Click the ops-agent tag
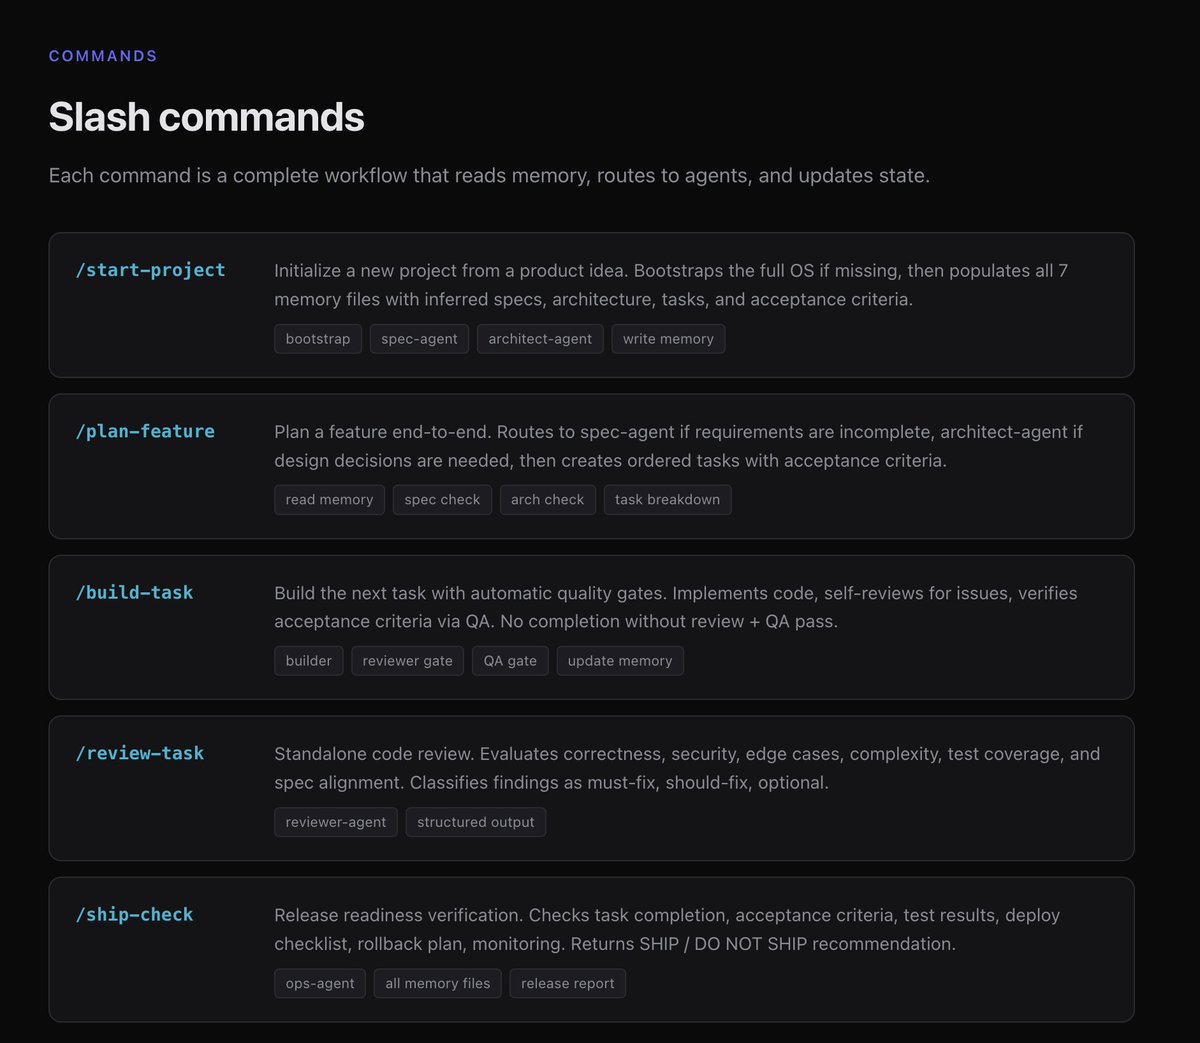 point(320,983)
